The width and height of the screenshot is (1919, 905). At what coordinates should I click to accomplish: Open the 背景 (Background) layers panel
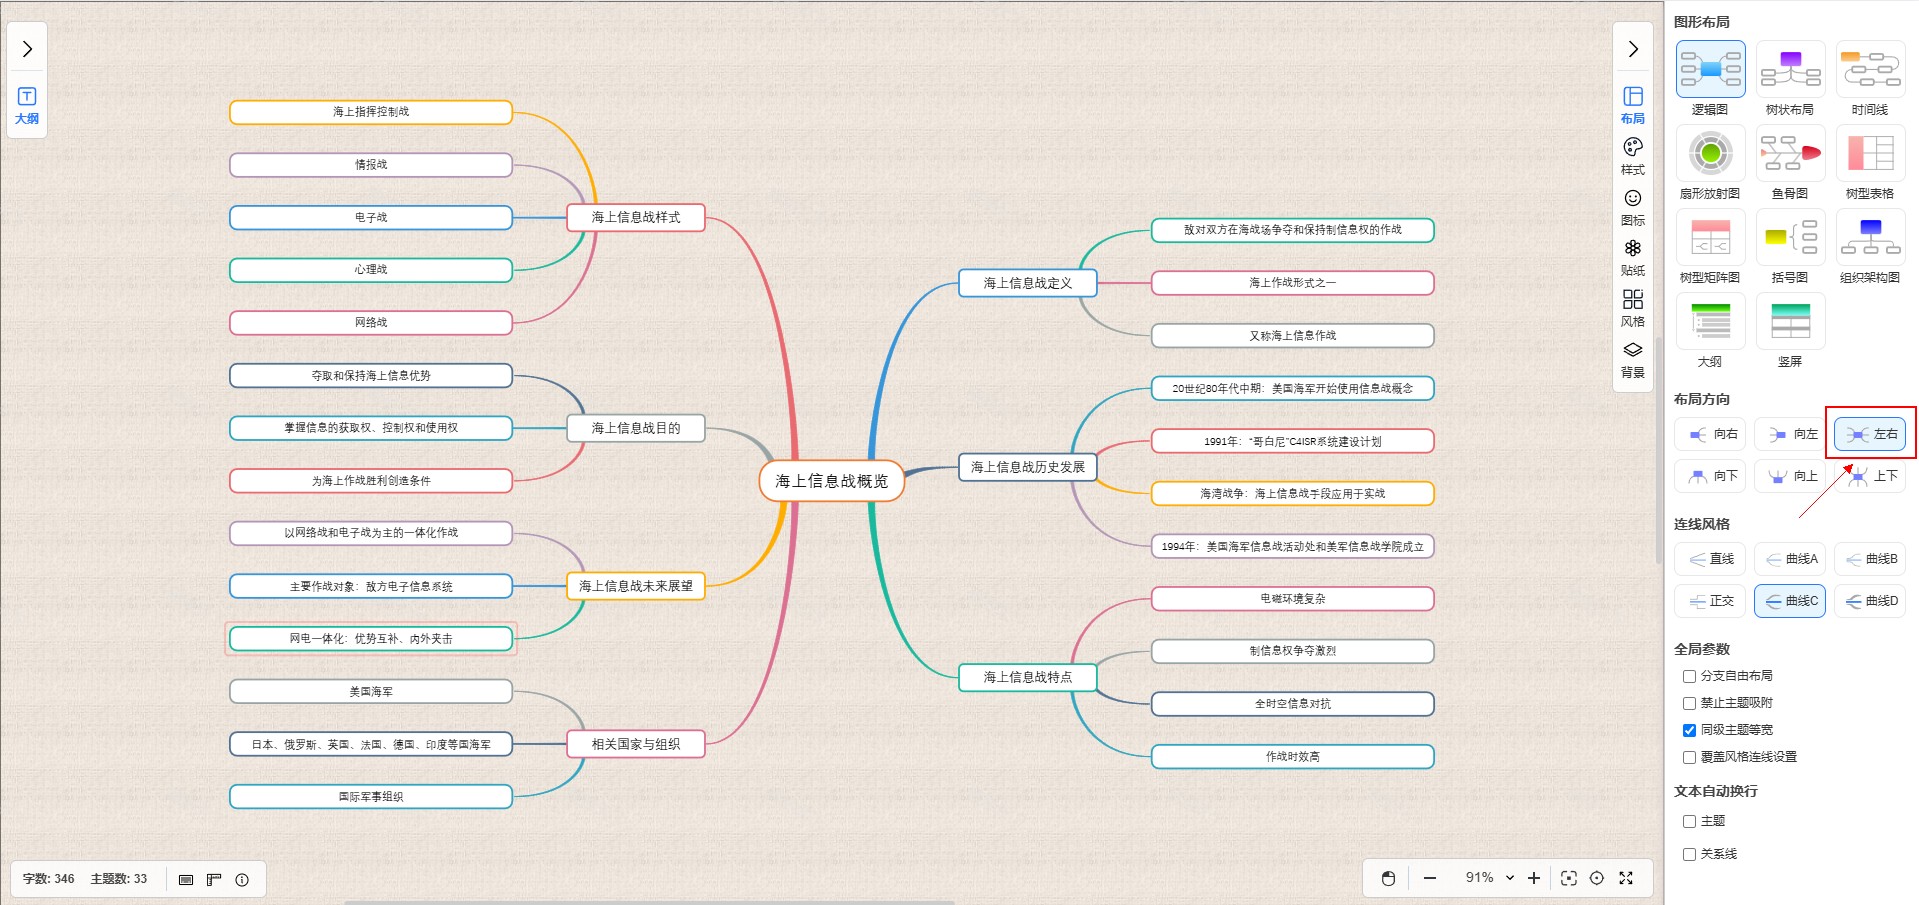[1632, 359]
